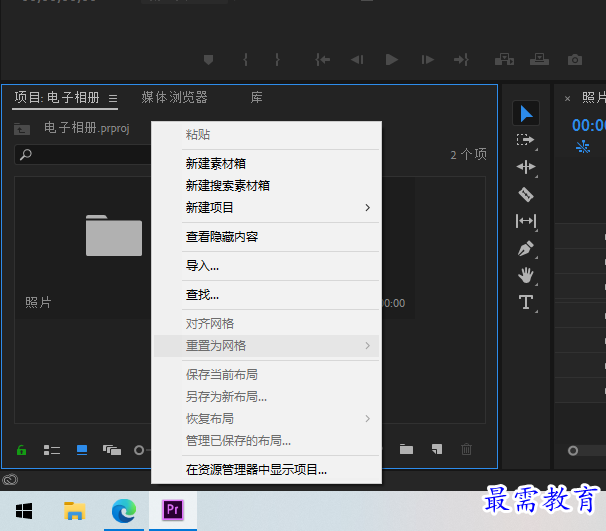Select the 照片 bin folder thumbnail
This screenshot has width=606, height=531.
tap(114, 235)
